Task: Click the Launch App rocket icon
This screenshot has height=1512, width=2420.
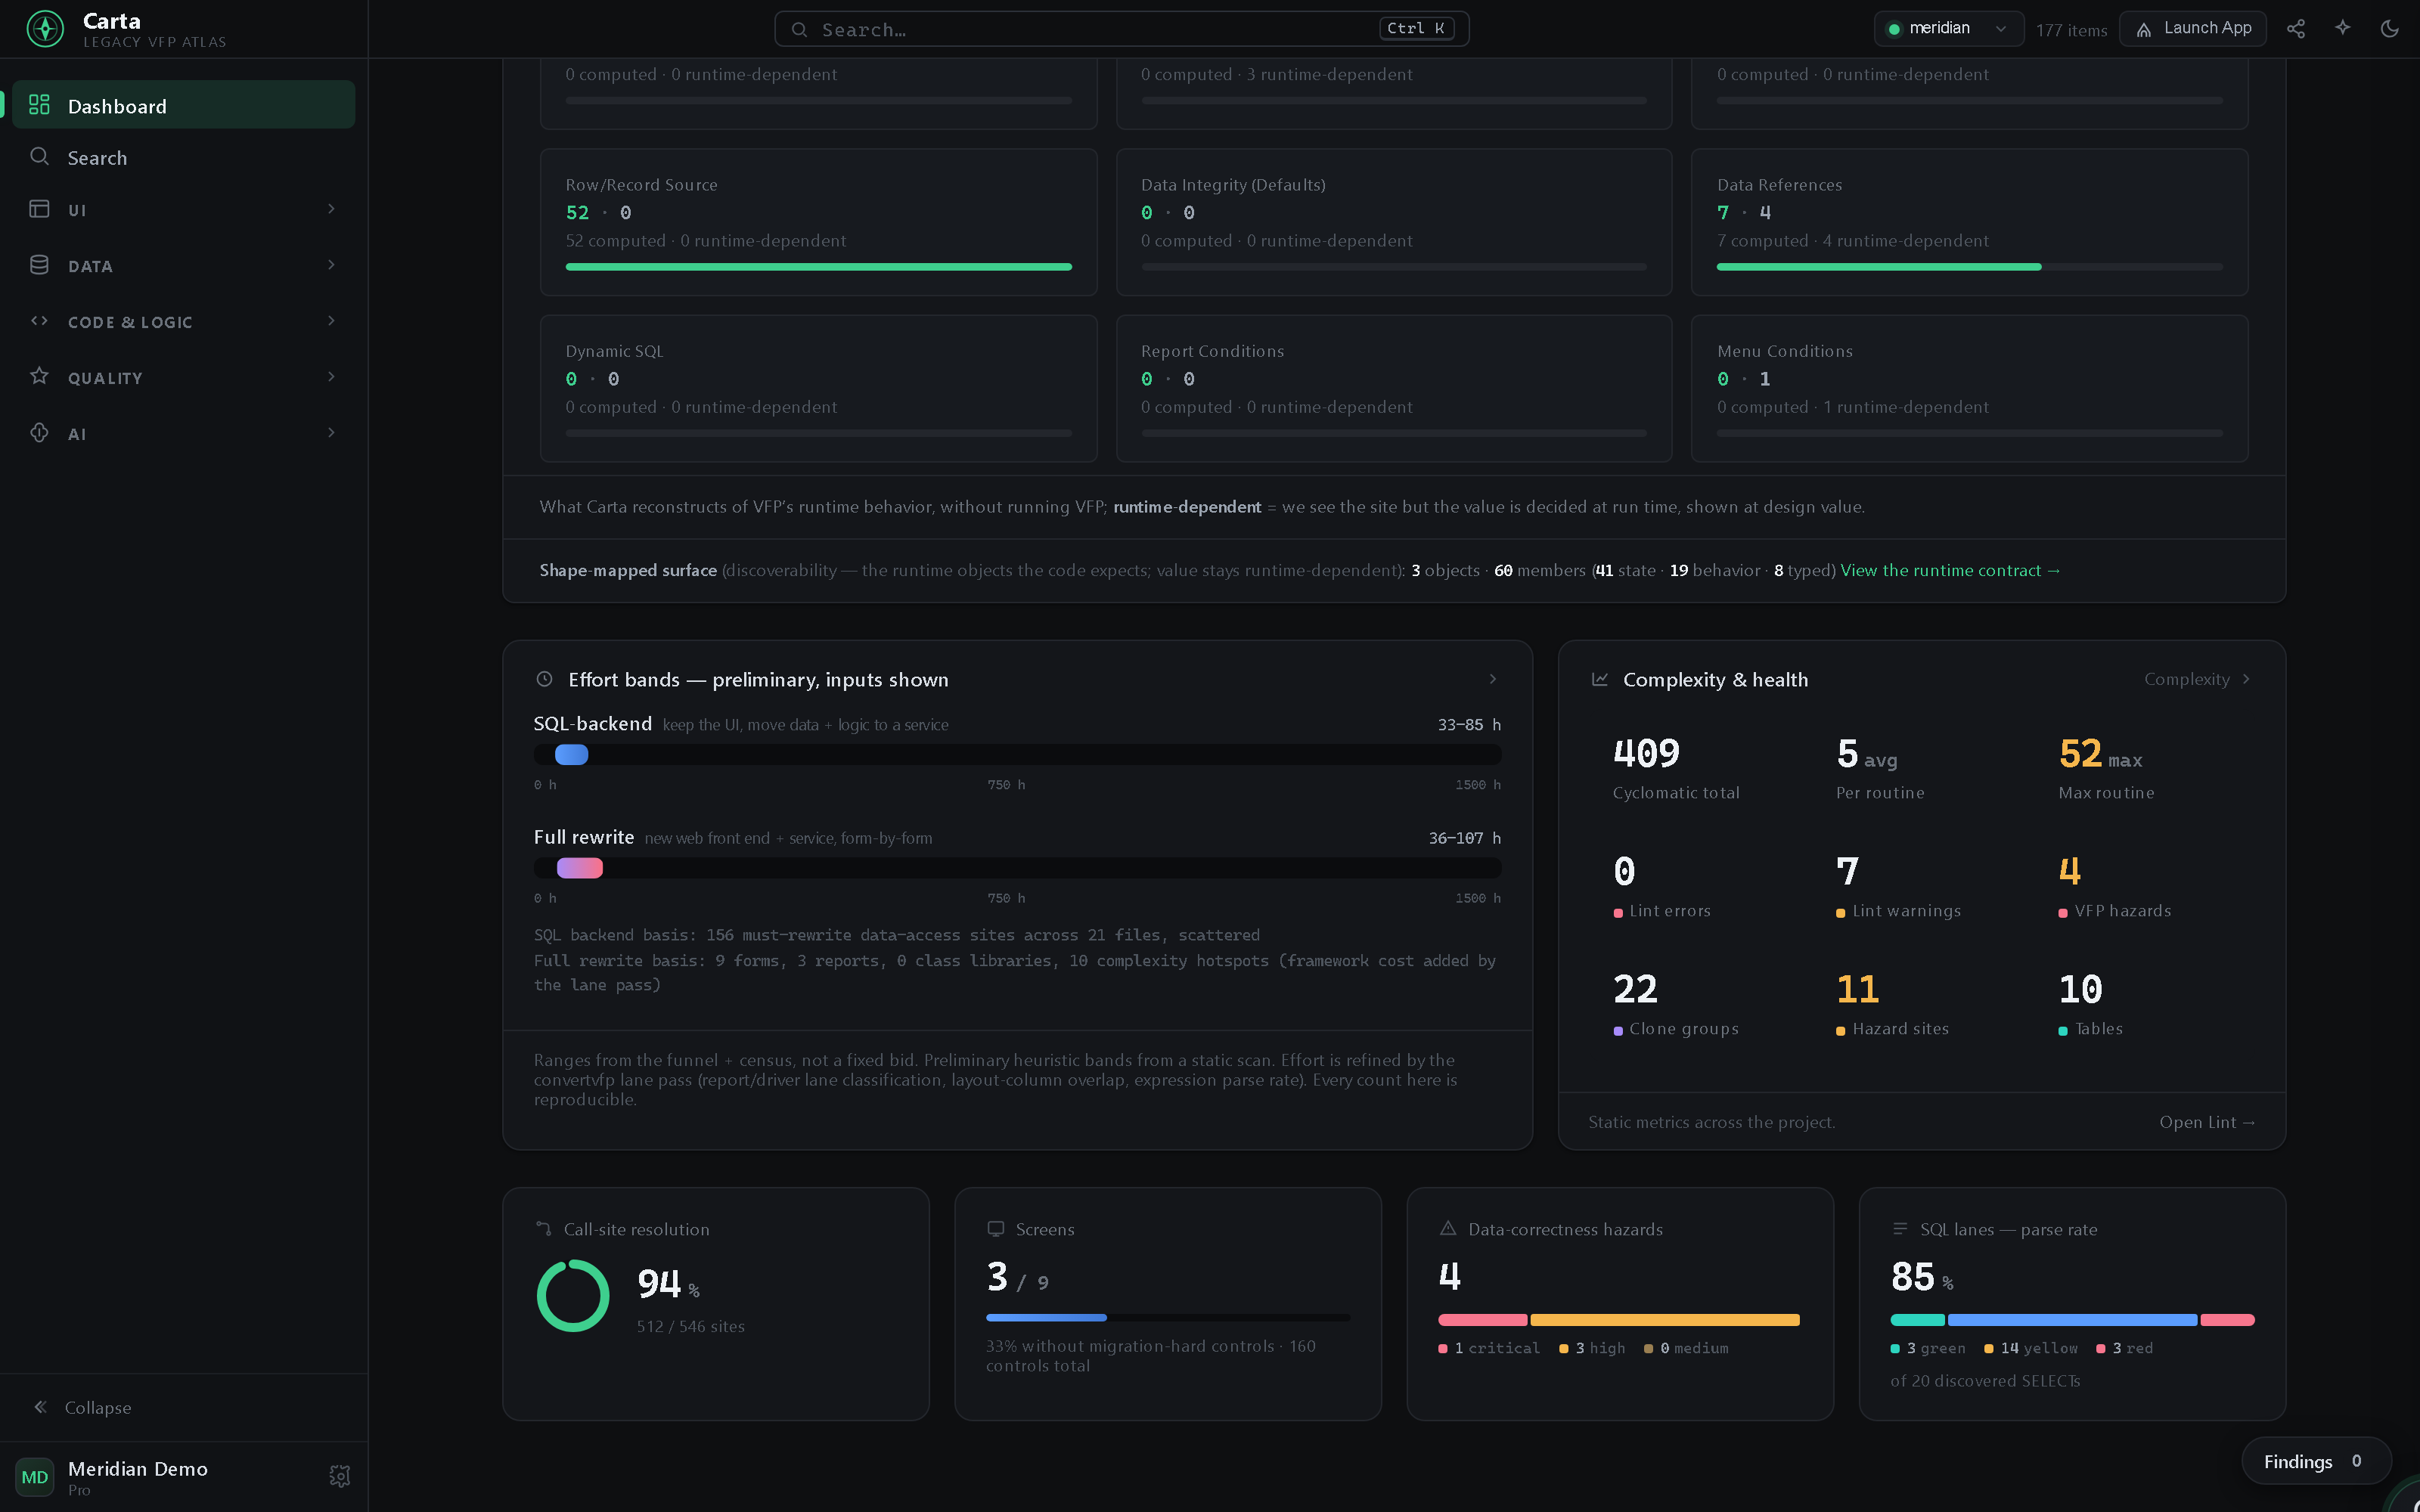Action: pos(2144,30)
